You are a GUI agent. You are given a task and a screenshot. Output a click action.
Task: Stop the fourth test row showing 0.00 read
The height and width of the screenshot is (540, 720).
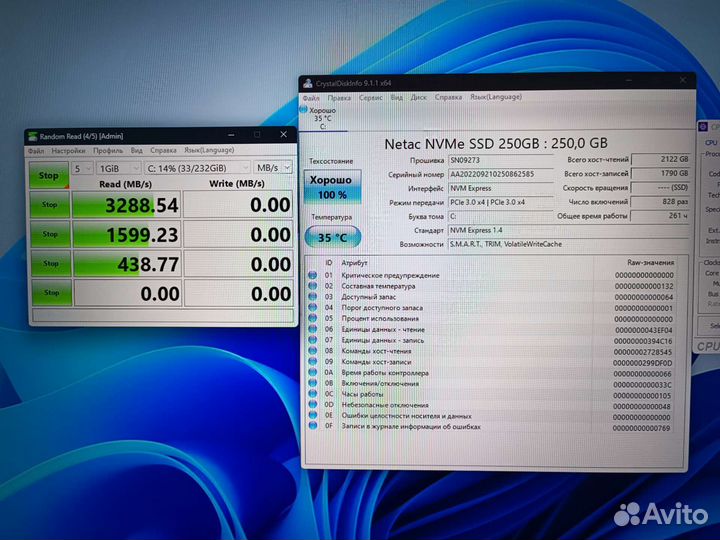(51, 292)
